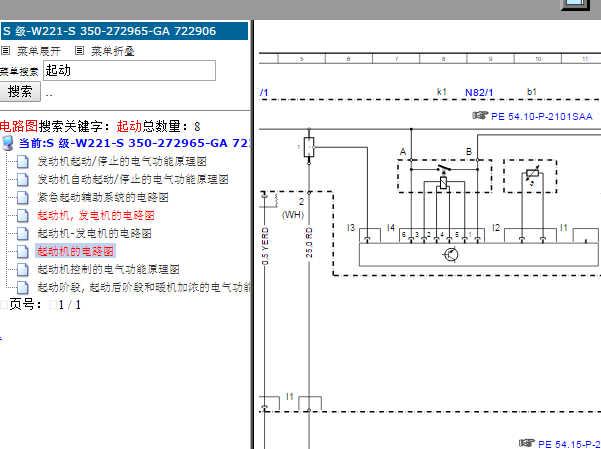The width and height of the screenshot is (601, 449).
Task: Click document icon for 起动机, 发电机 entry
Action: click(x=23, y=216)
